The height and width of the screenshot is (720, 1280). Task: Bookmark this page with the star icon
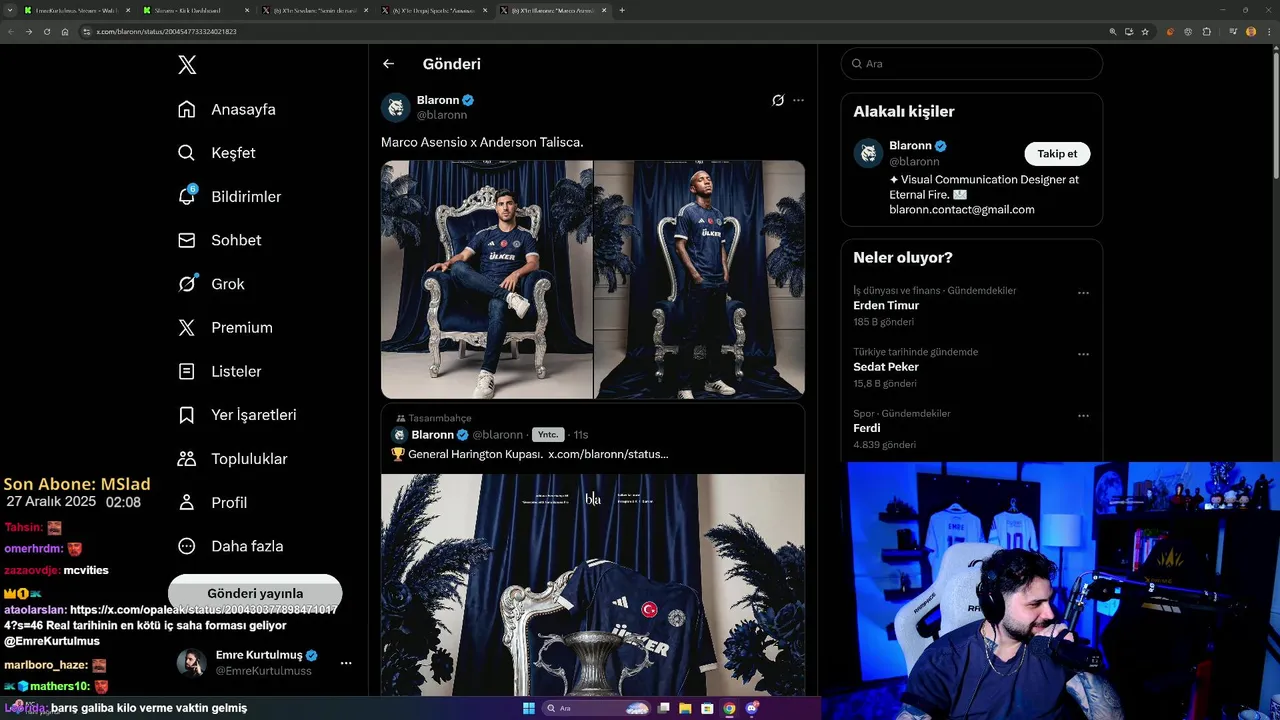coord(1145,32)
